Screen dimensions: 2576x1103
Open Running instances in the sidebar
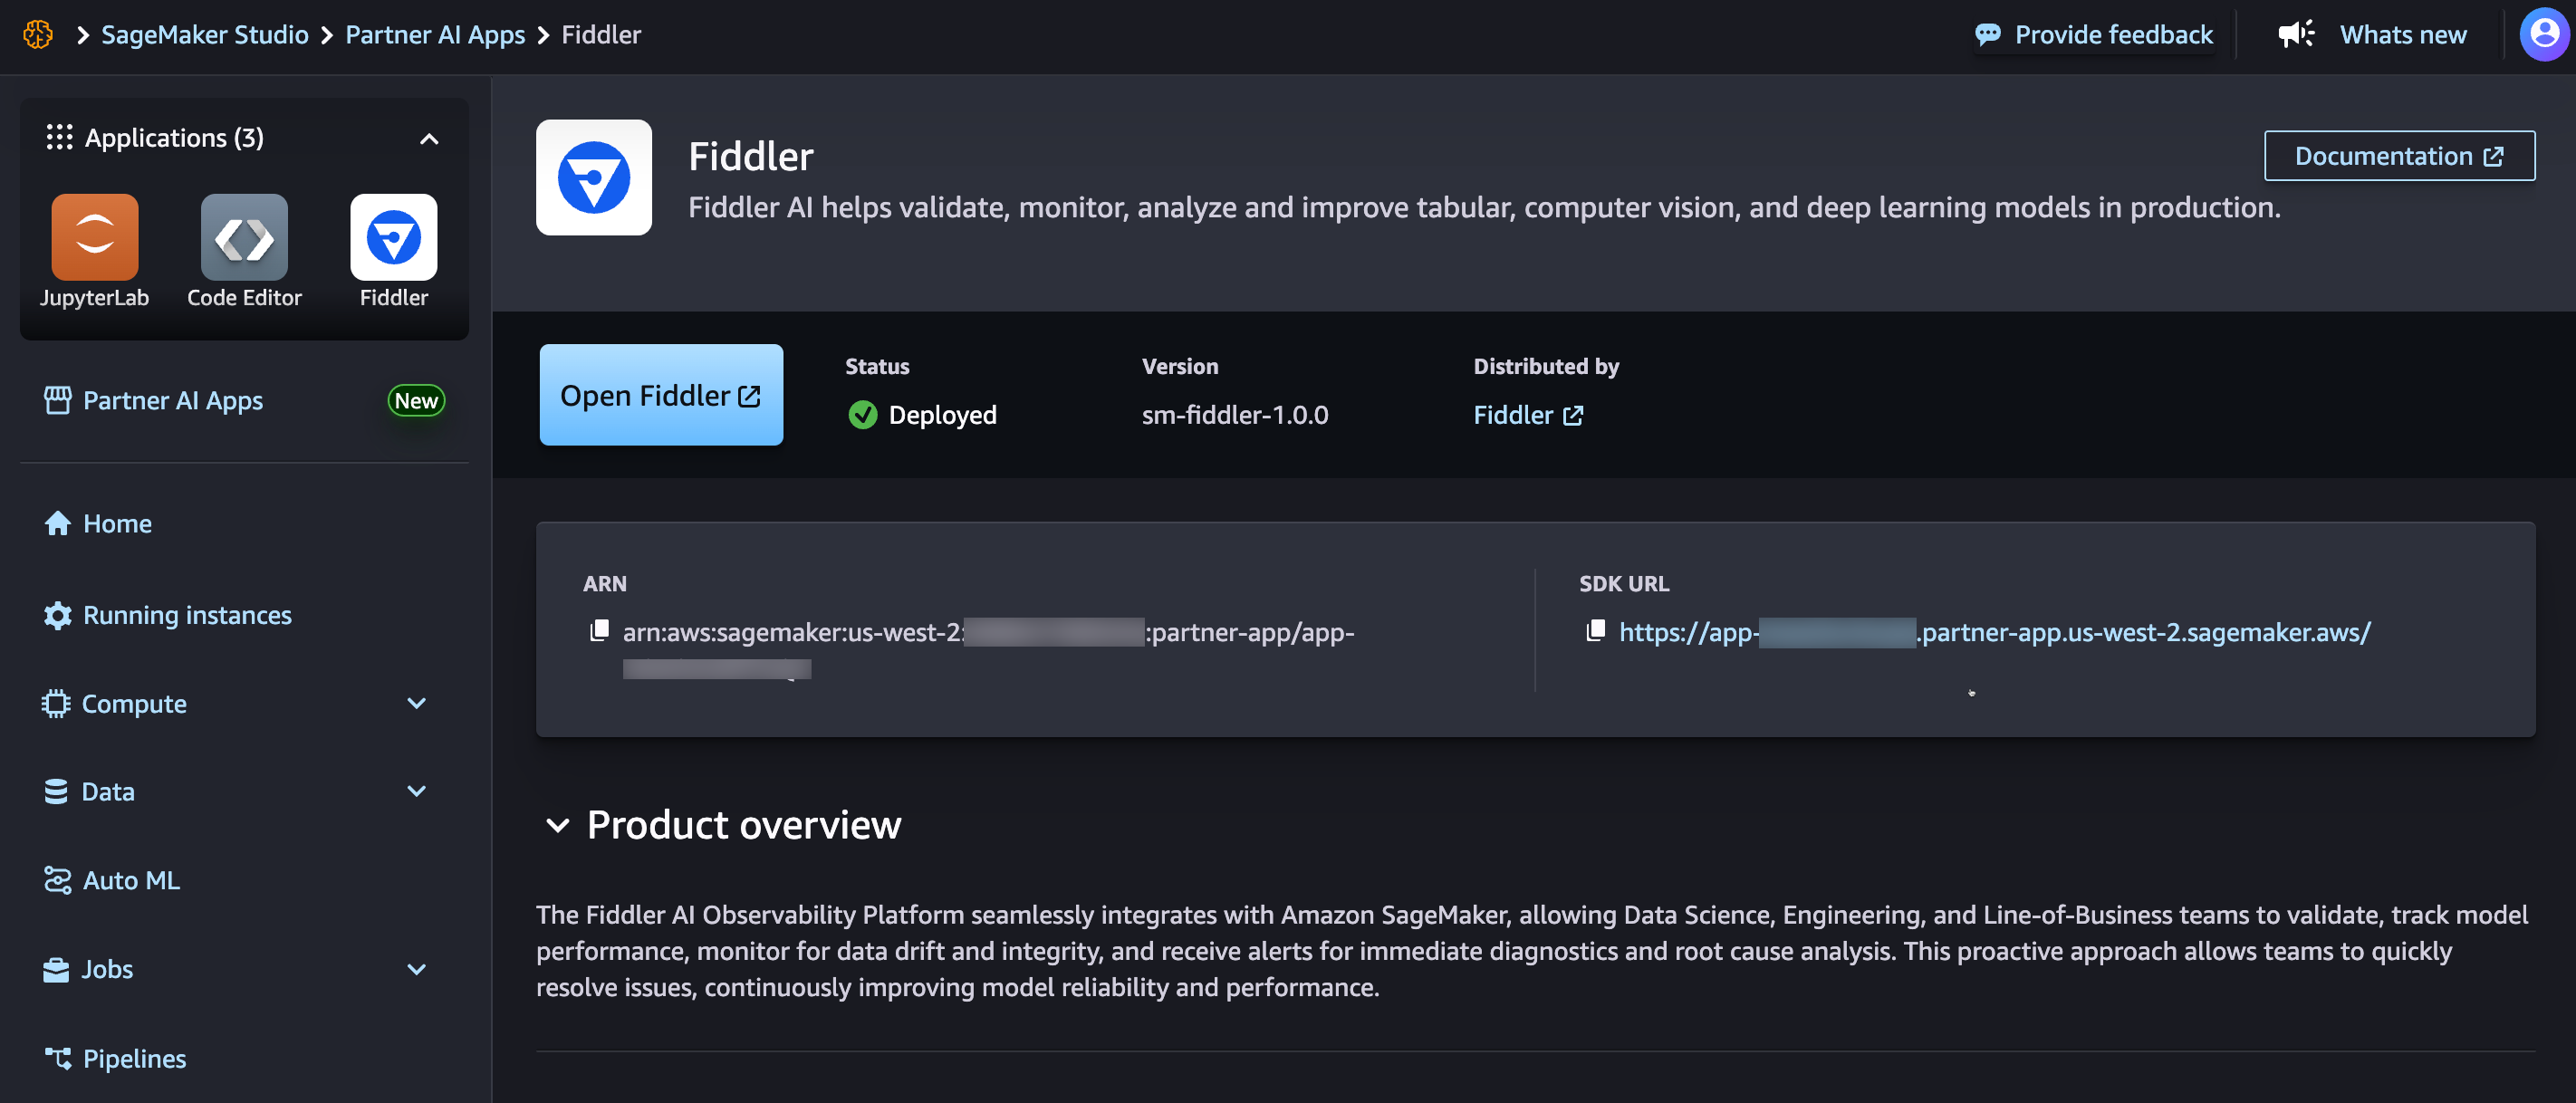186,614
